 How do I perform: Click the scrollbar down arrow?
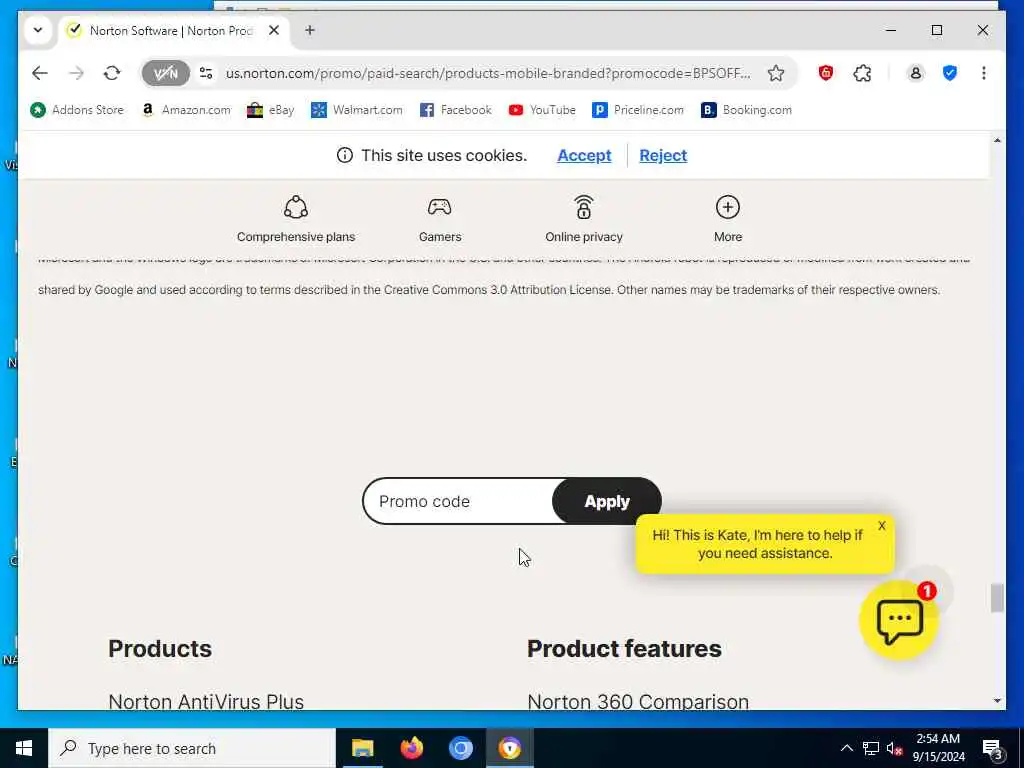[997, 701]
